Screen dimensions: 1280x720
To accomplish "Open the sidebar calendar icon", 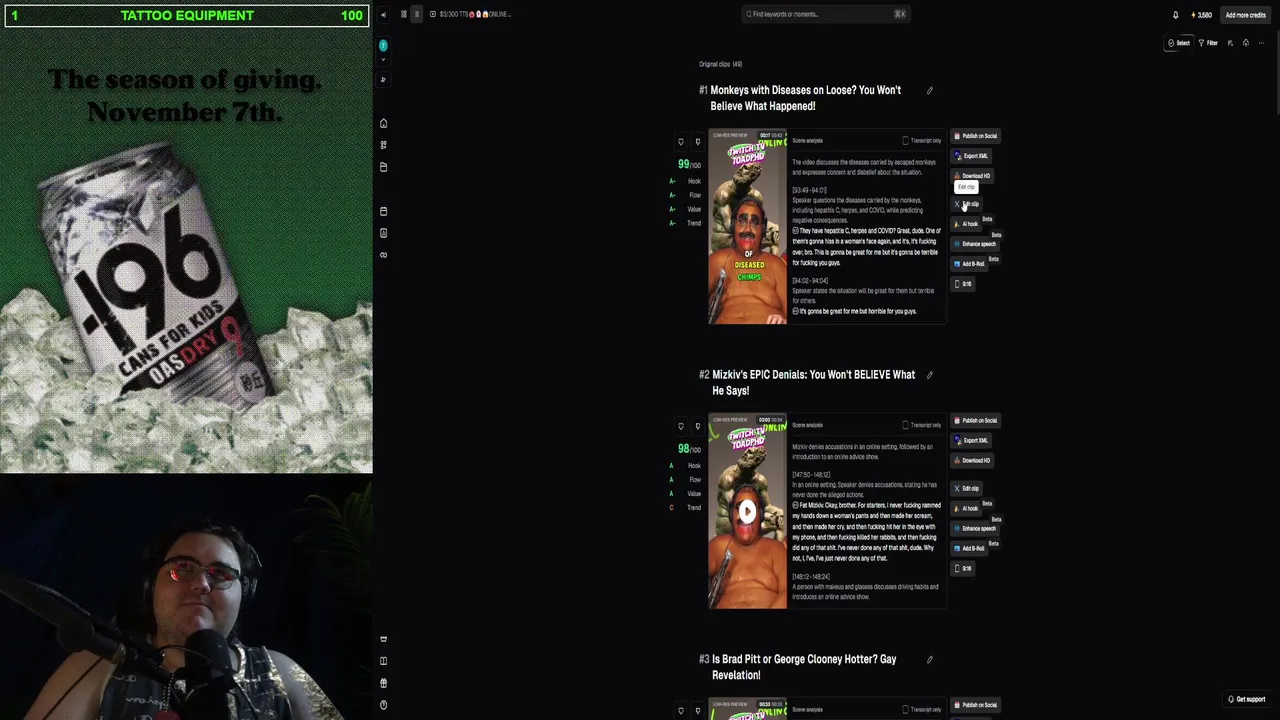I will click(383, 211).
